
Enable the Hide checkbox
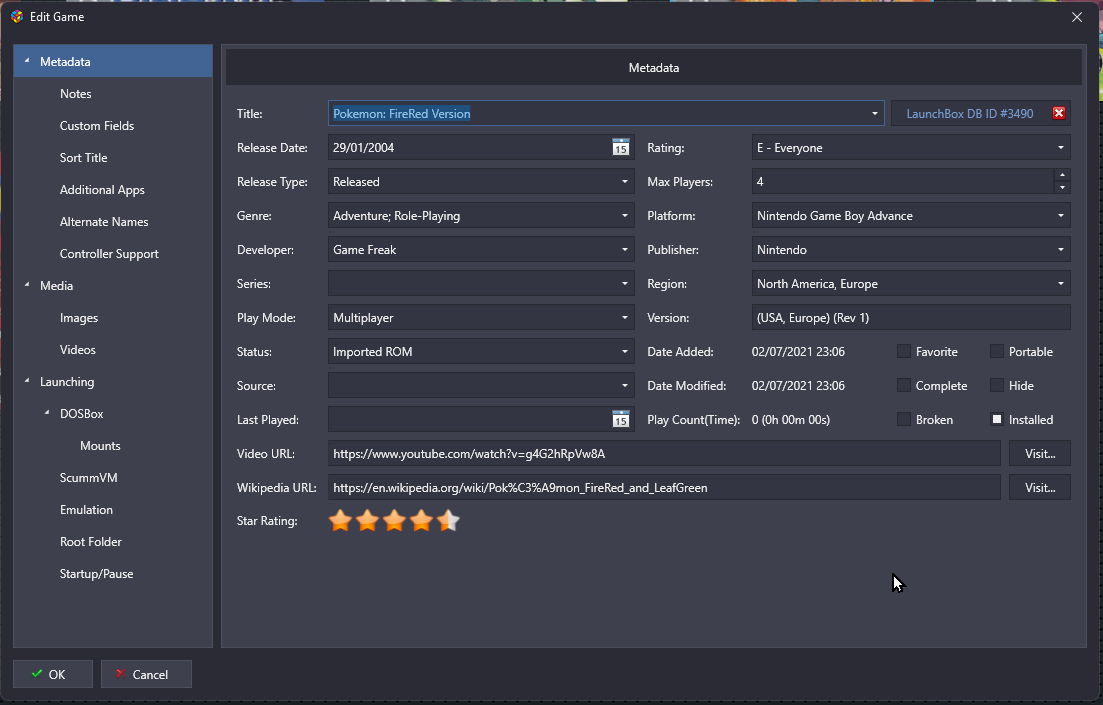pos(997,385)
